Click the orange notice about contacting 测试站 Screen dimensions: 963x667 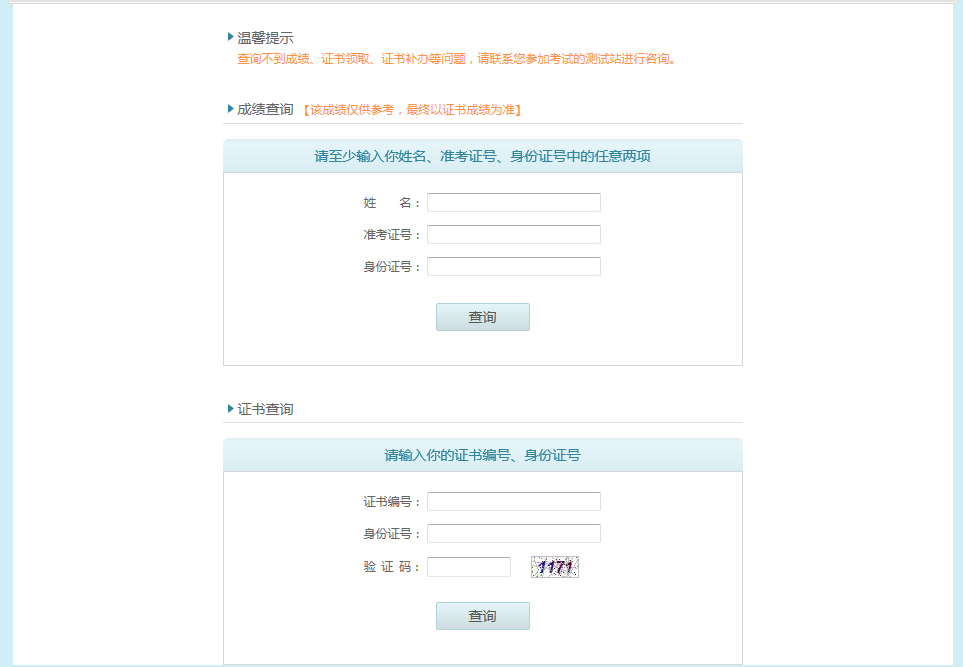click(456, 59)
